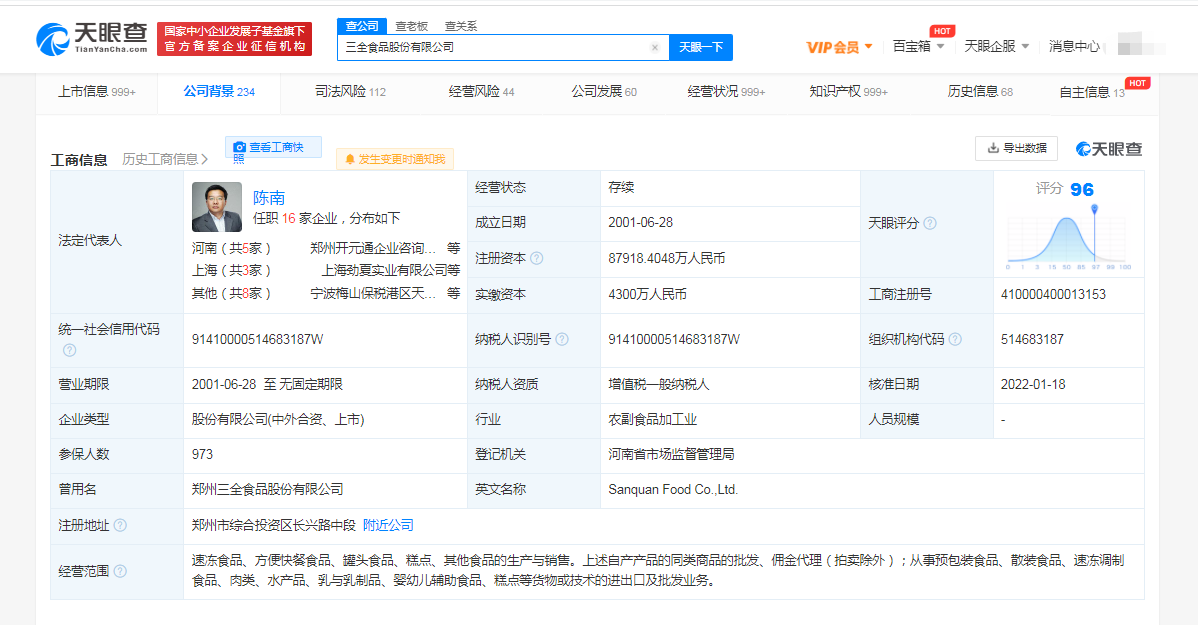Click the bell icon in 发生变更时通知我
The height and width of the screenshot is (625, 1198).
click(350, 159)
